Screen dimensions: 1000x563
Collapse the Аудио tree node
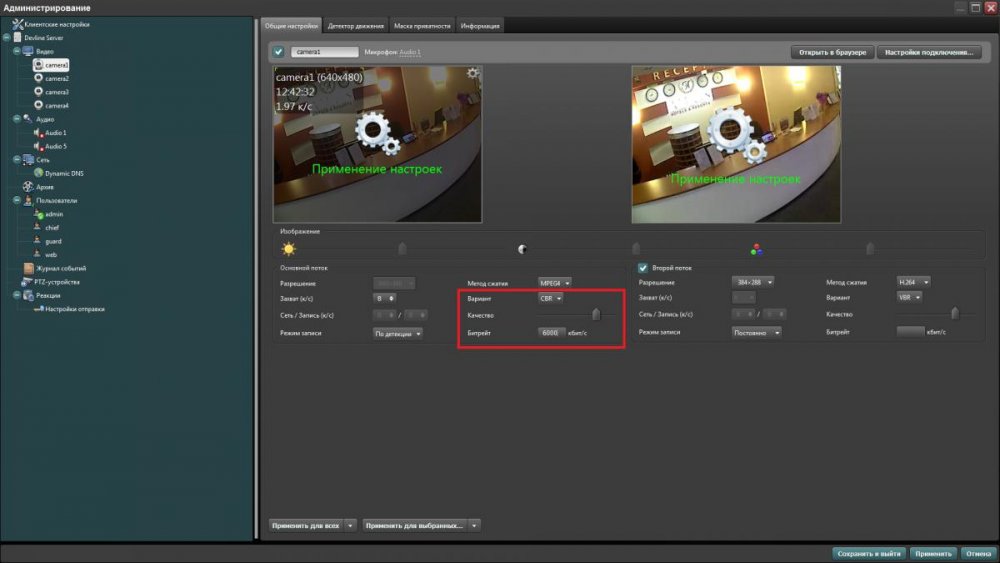17,119
